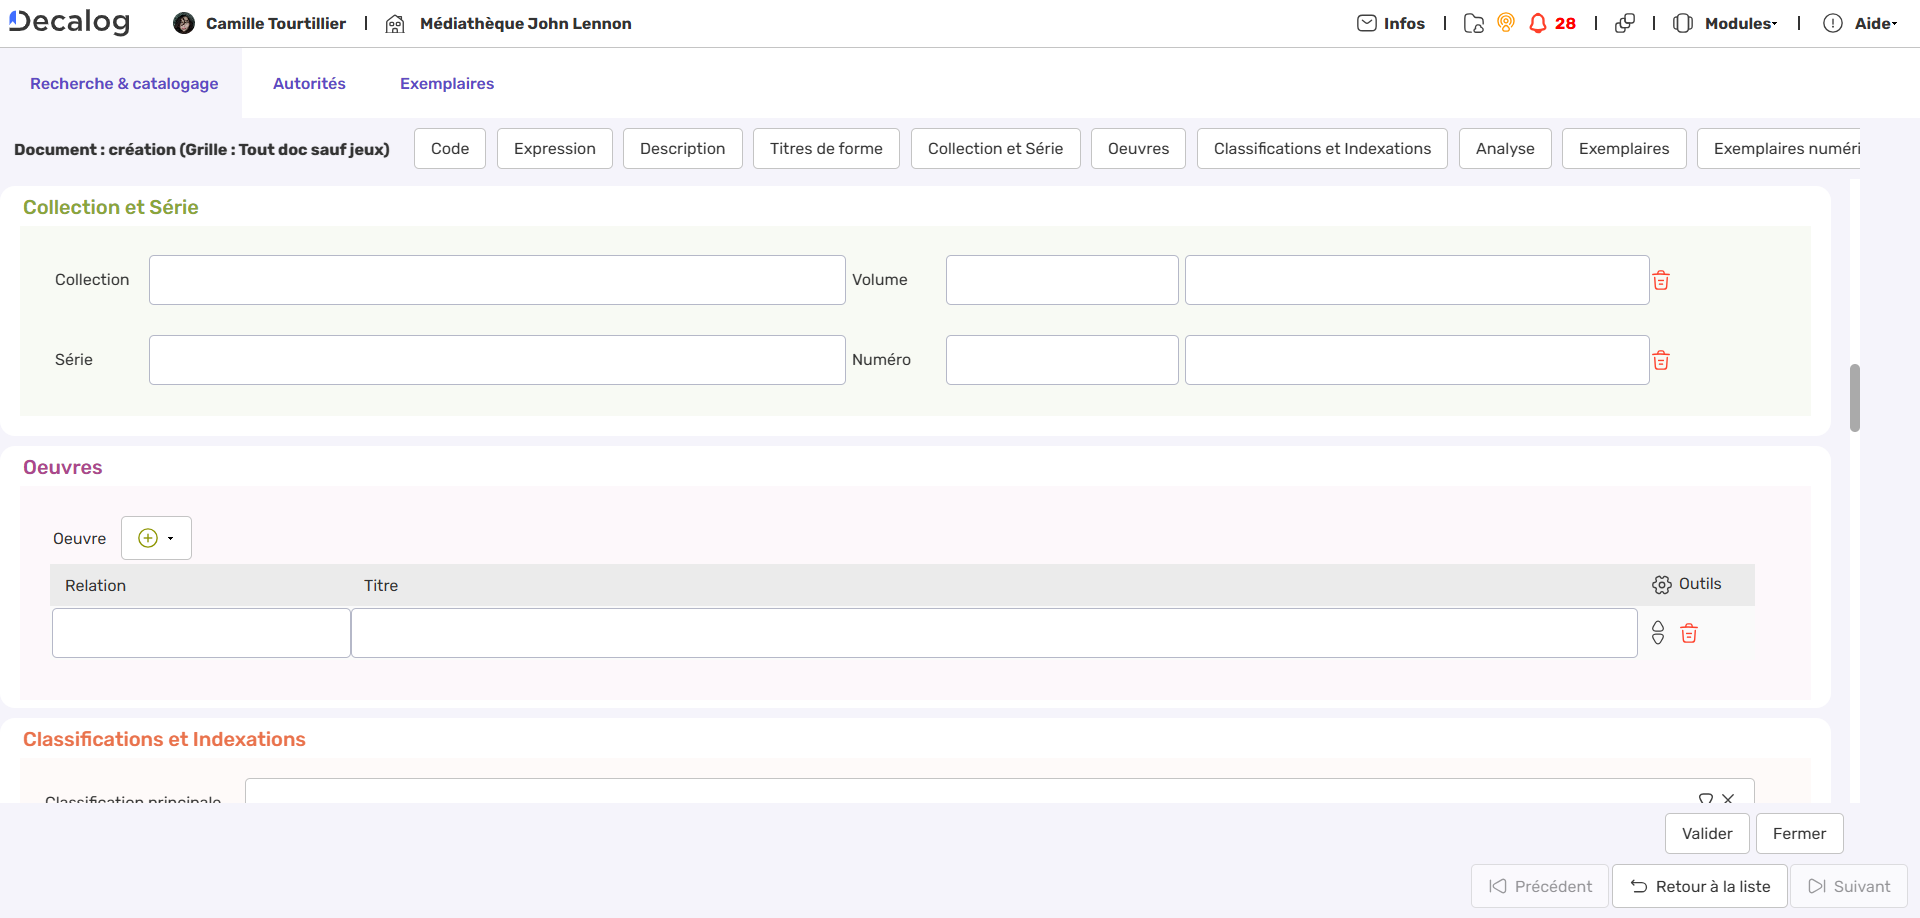
Task: Click the orange broadcast icon in the header
Action: click(1506, 22)
